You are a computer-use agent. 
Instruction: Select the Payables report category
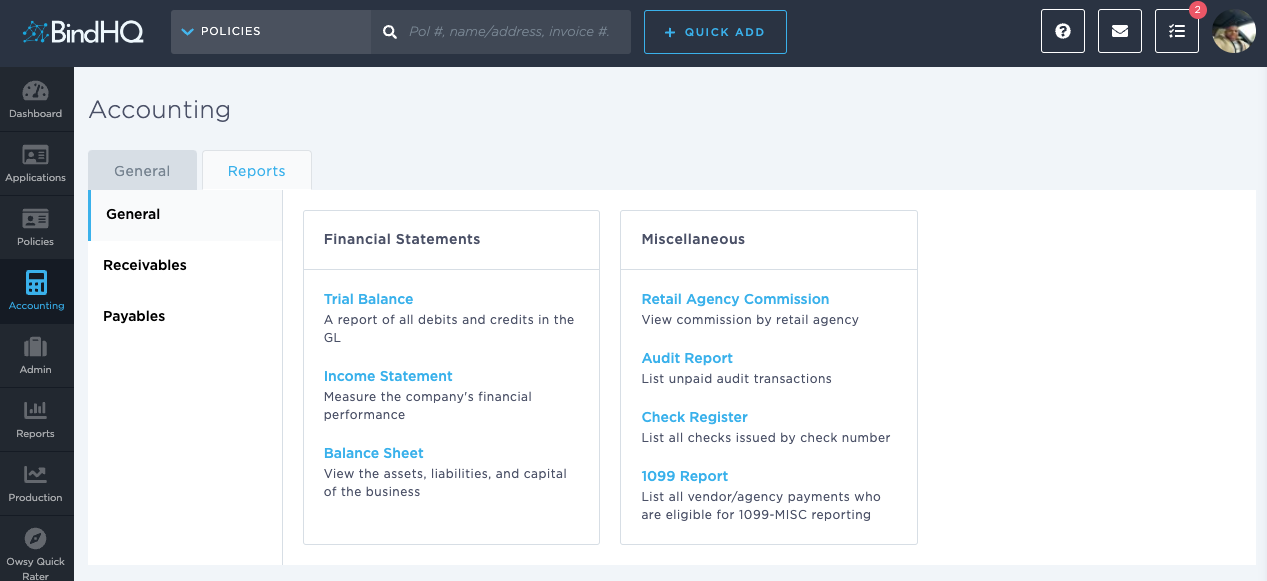(x=134, y=316)
